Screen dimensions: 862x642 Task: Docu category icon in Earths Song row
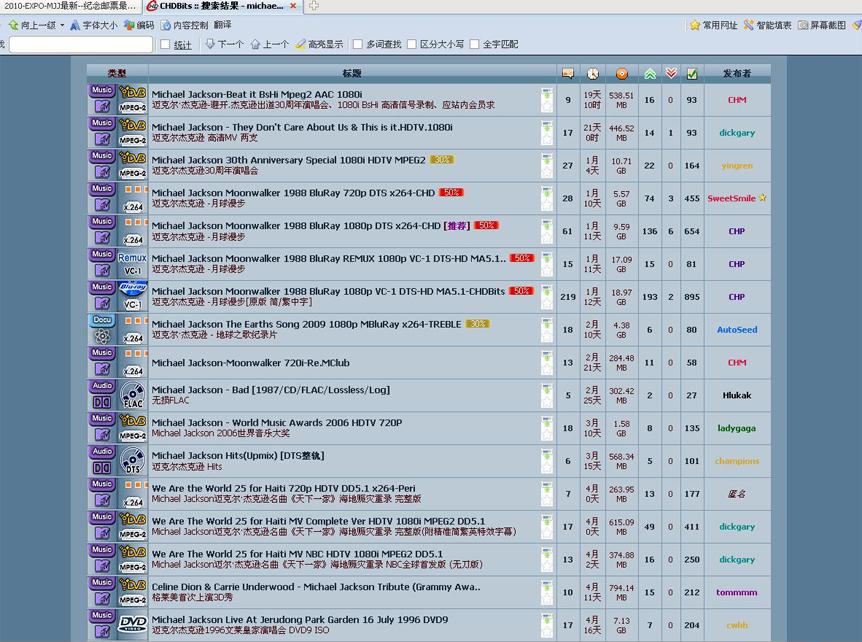pos(102,329)
